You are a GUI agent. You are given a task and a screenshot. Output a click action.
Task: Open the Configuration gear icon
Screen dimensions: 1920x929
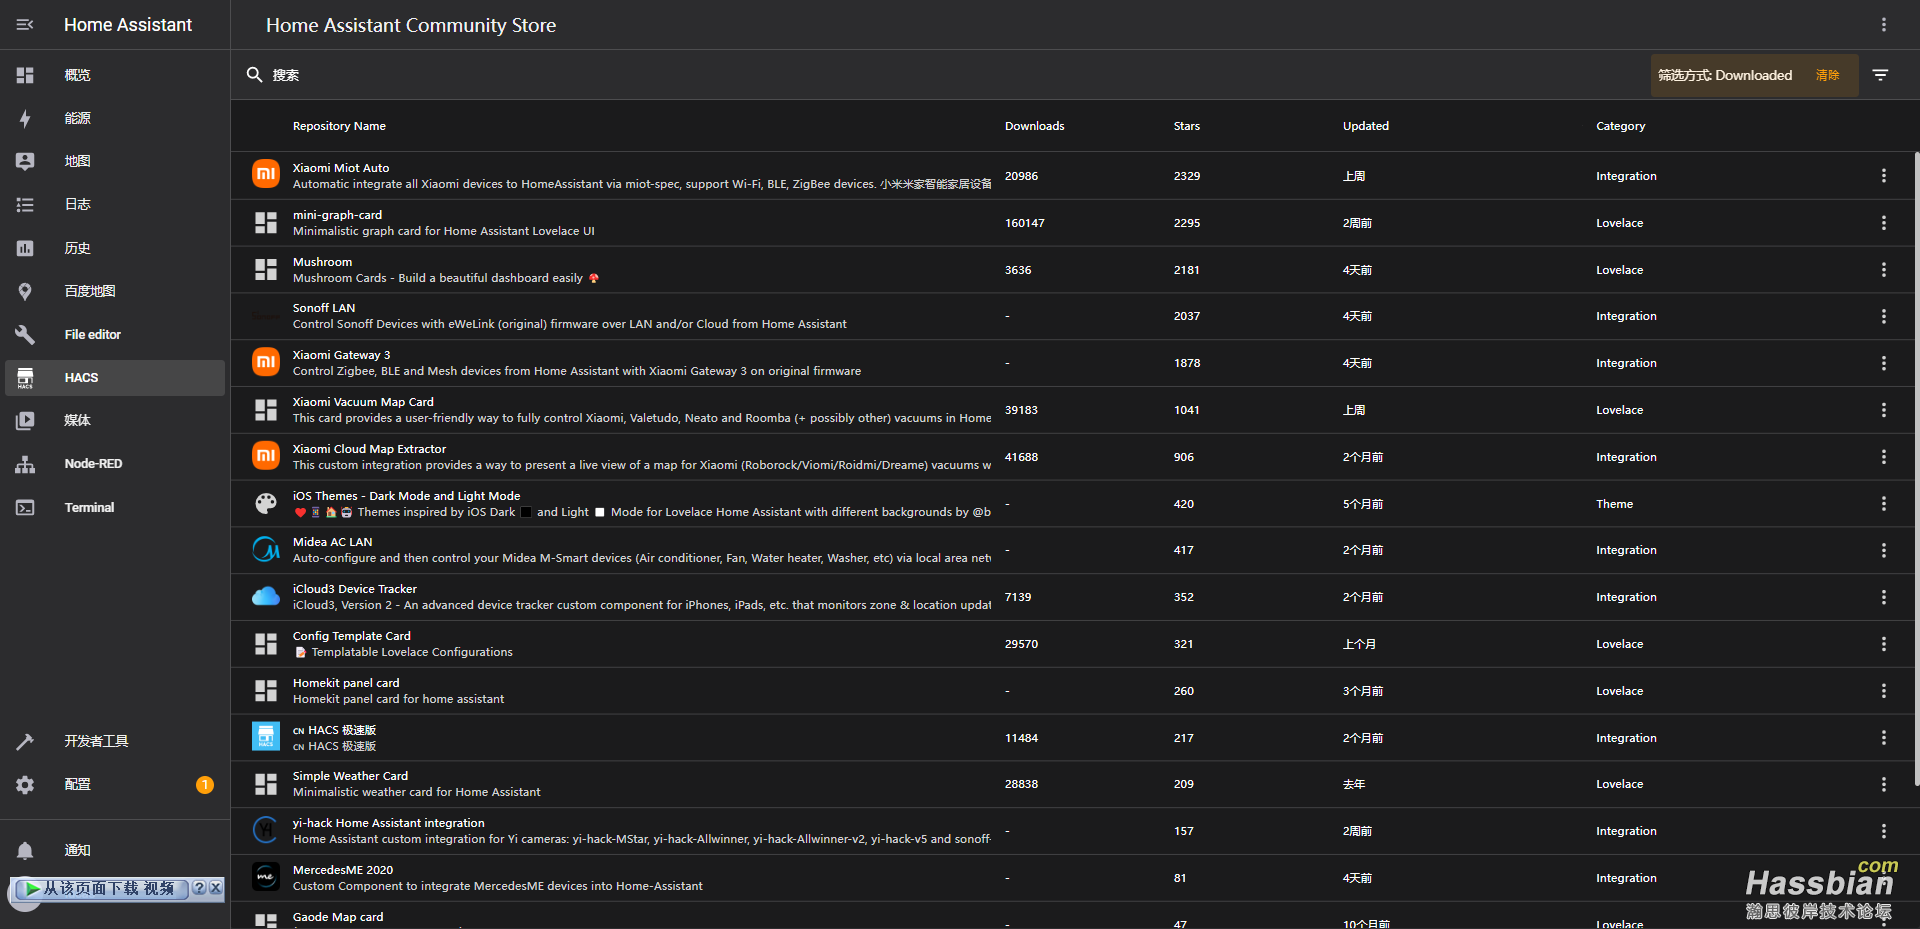(25, 785)
